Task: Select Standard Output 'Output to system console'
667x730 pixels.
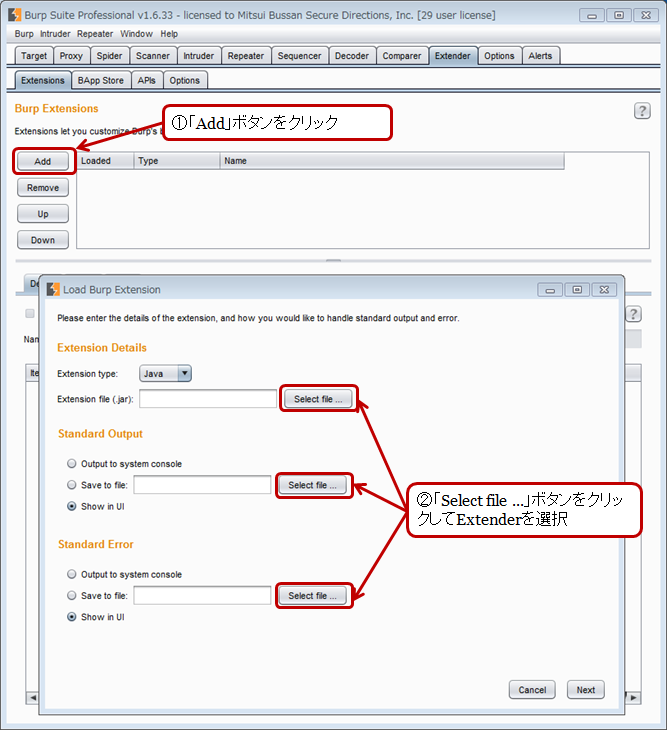Action: (x=72, y=464)
